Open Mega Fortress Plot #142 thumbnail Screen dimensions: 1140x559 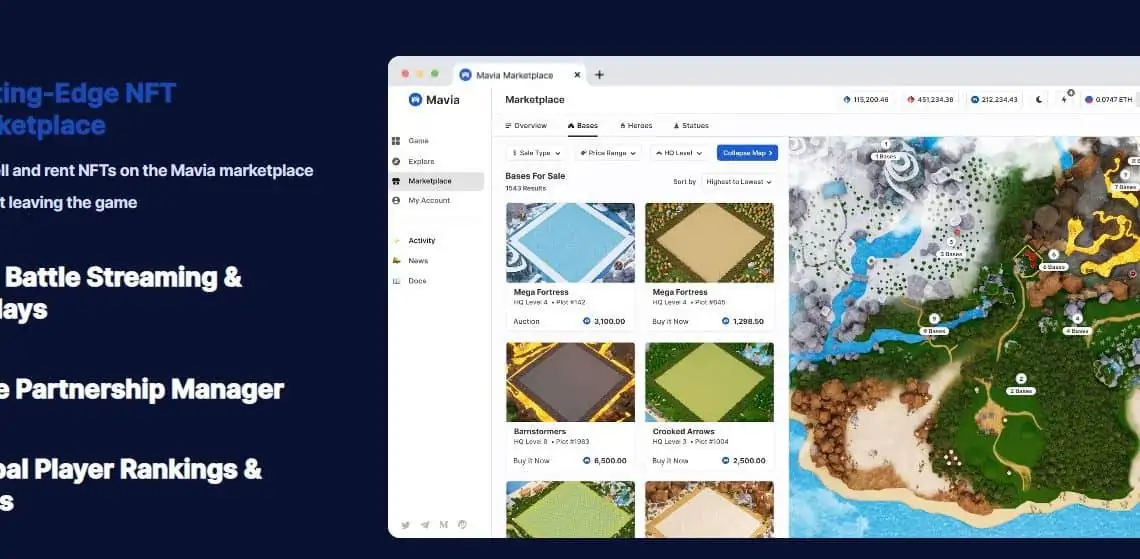(x=571, y=243)
